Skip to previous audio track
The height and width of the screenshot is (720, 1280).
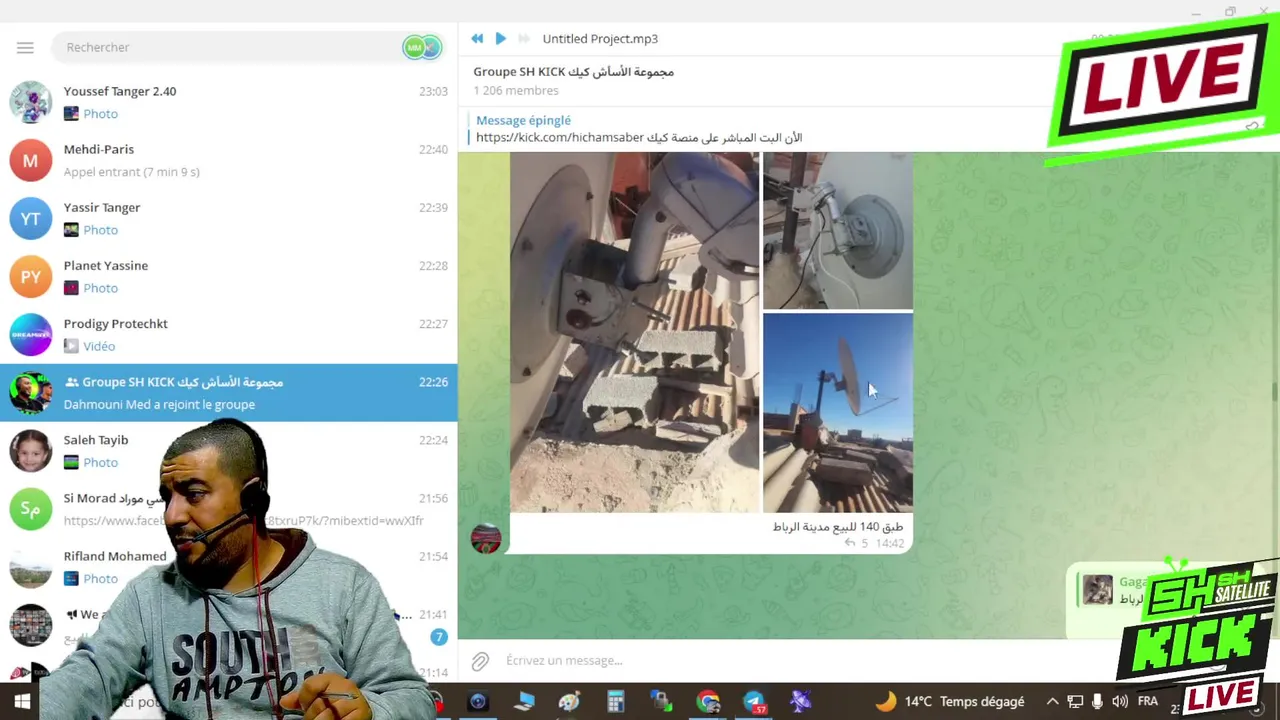click(x=477, y=38)
